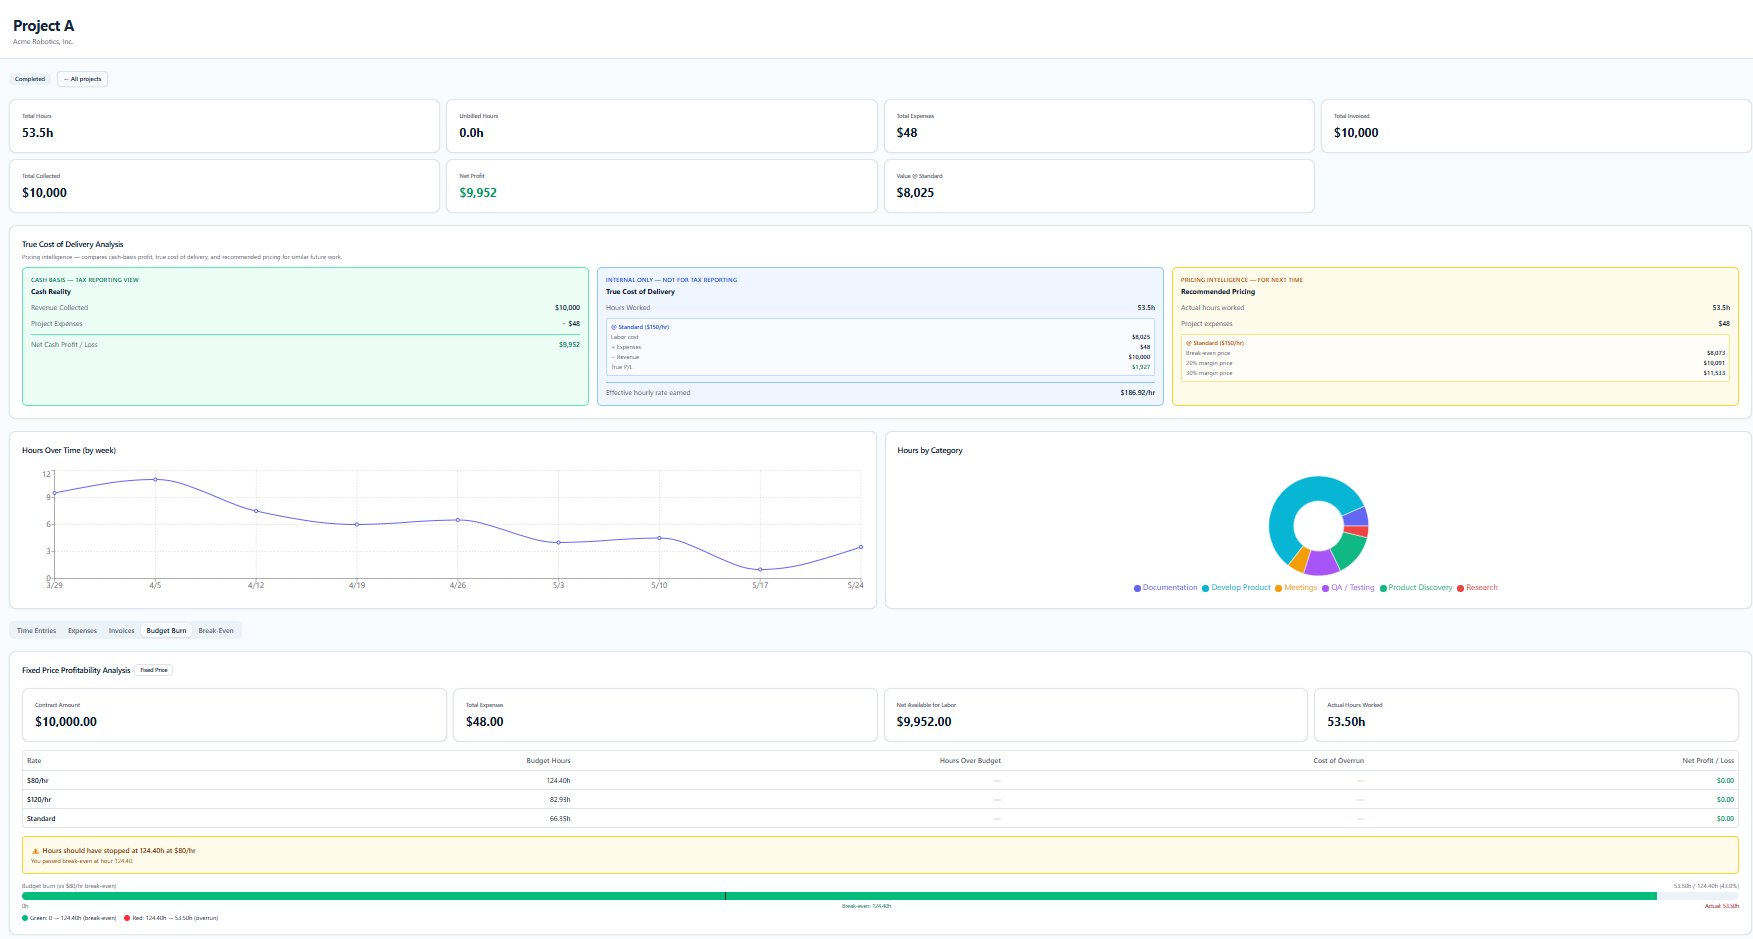
Task: Click the 82.93h budget hours cell
Action: (x=560, y=800)
